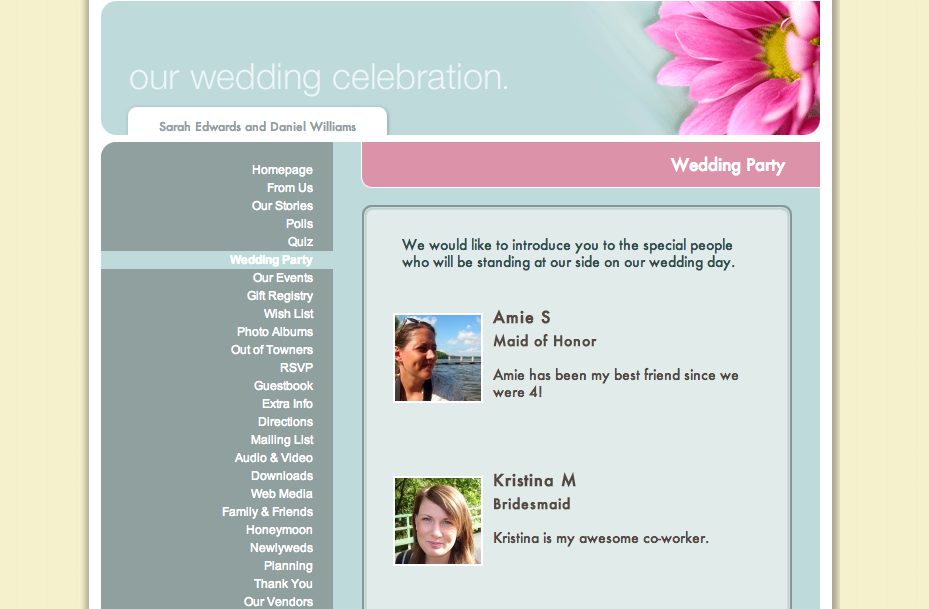Navigate to Our Events
The image size is (929, 609).
pos(283,278)
